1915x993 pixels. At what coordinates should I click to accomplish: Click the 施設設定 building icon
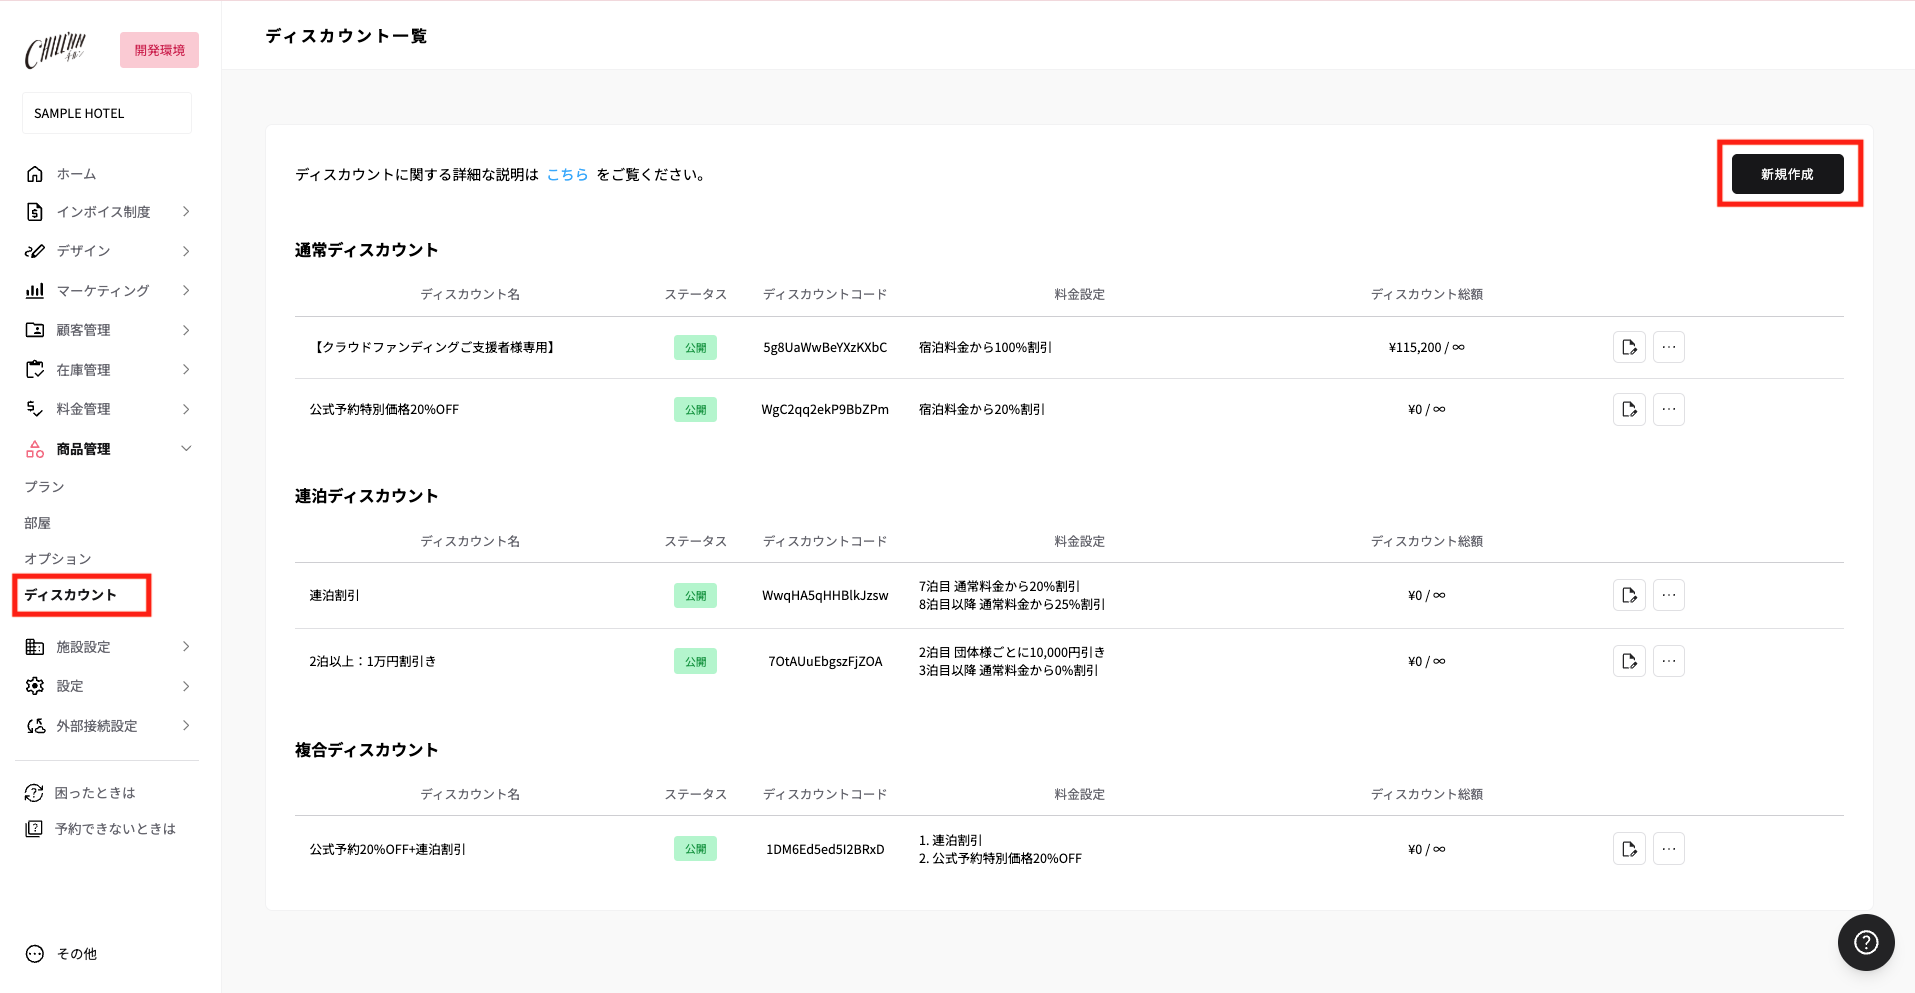[35, 647]
